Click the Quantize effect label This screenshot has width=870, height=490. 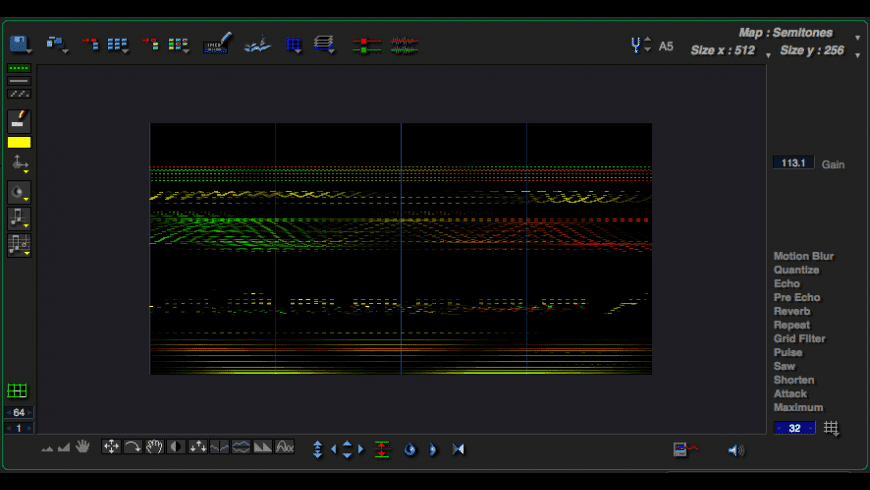pyautogui.click(x=796, y=270)
